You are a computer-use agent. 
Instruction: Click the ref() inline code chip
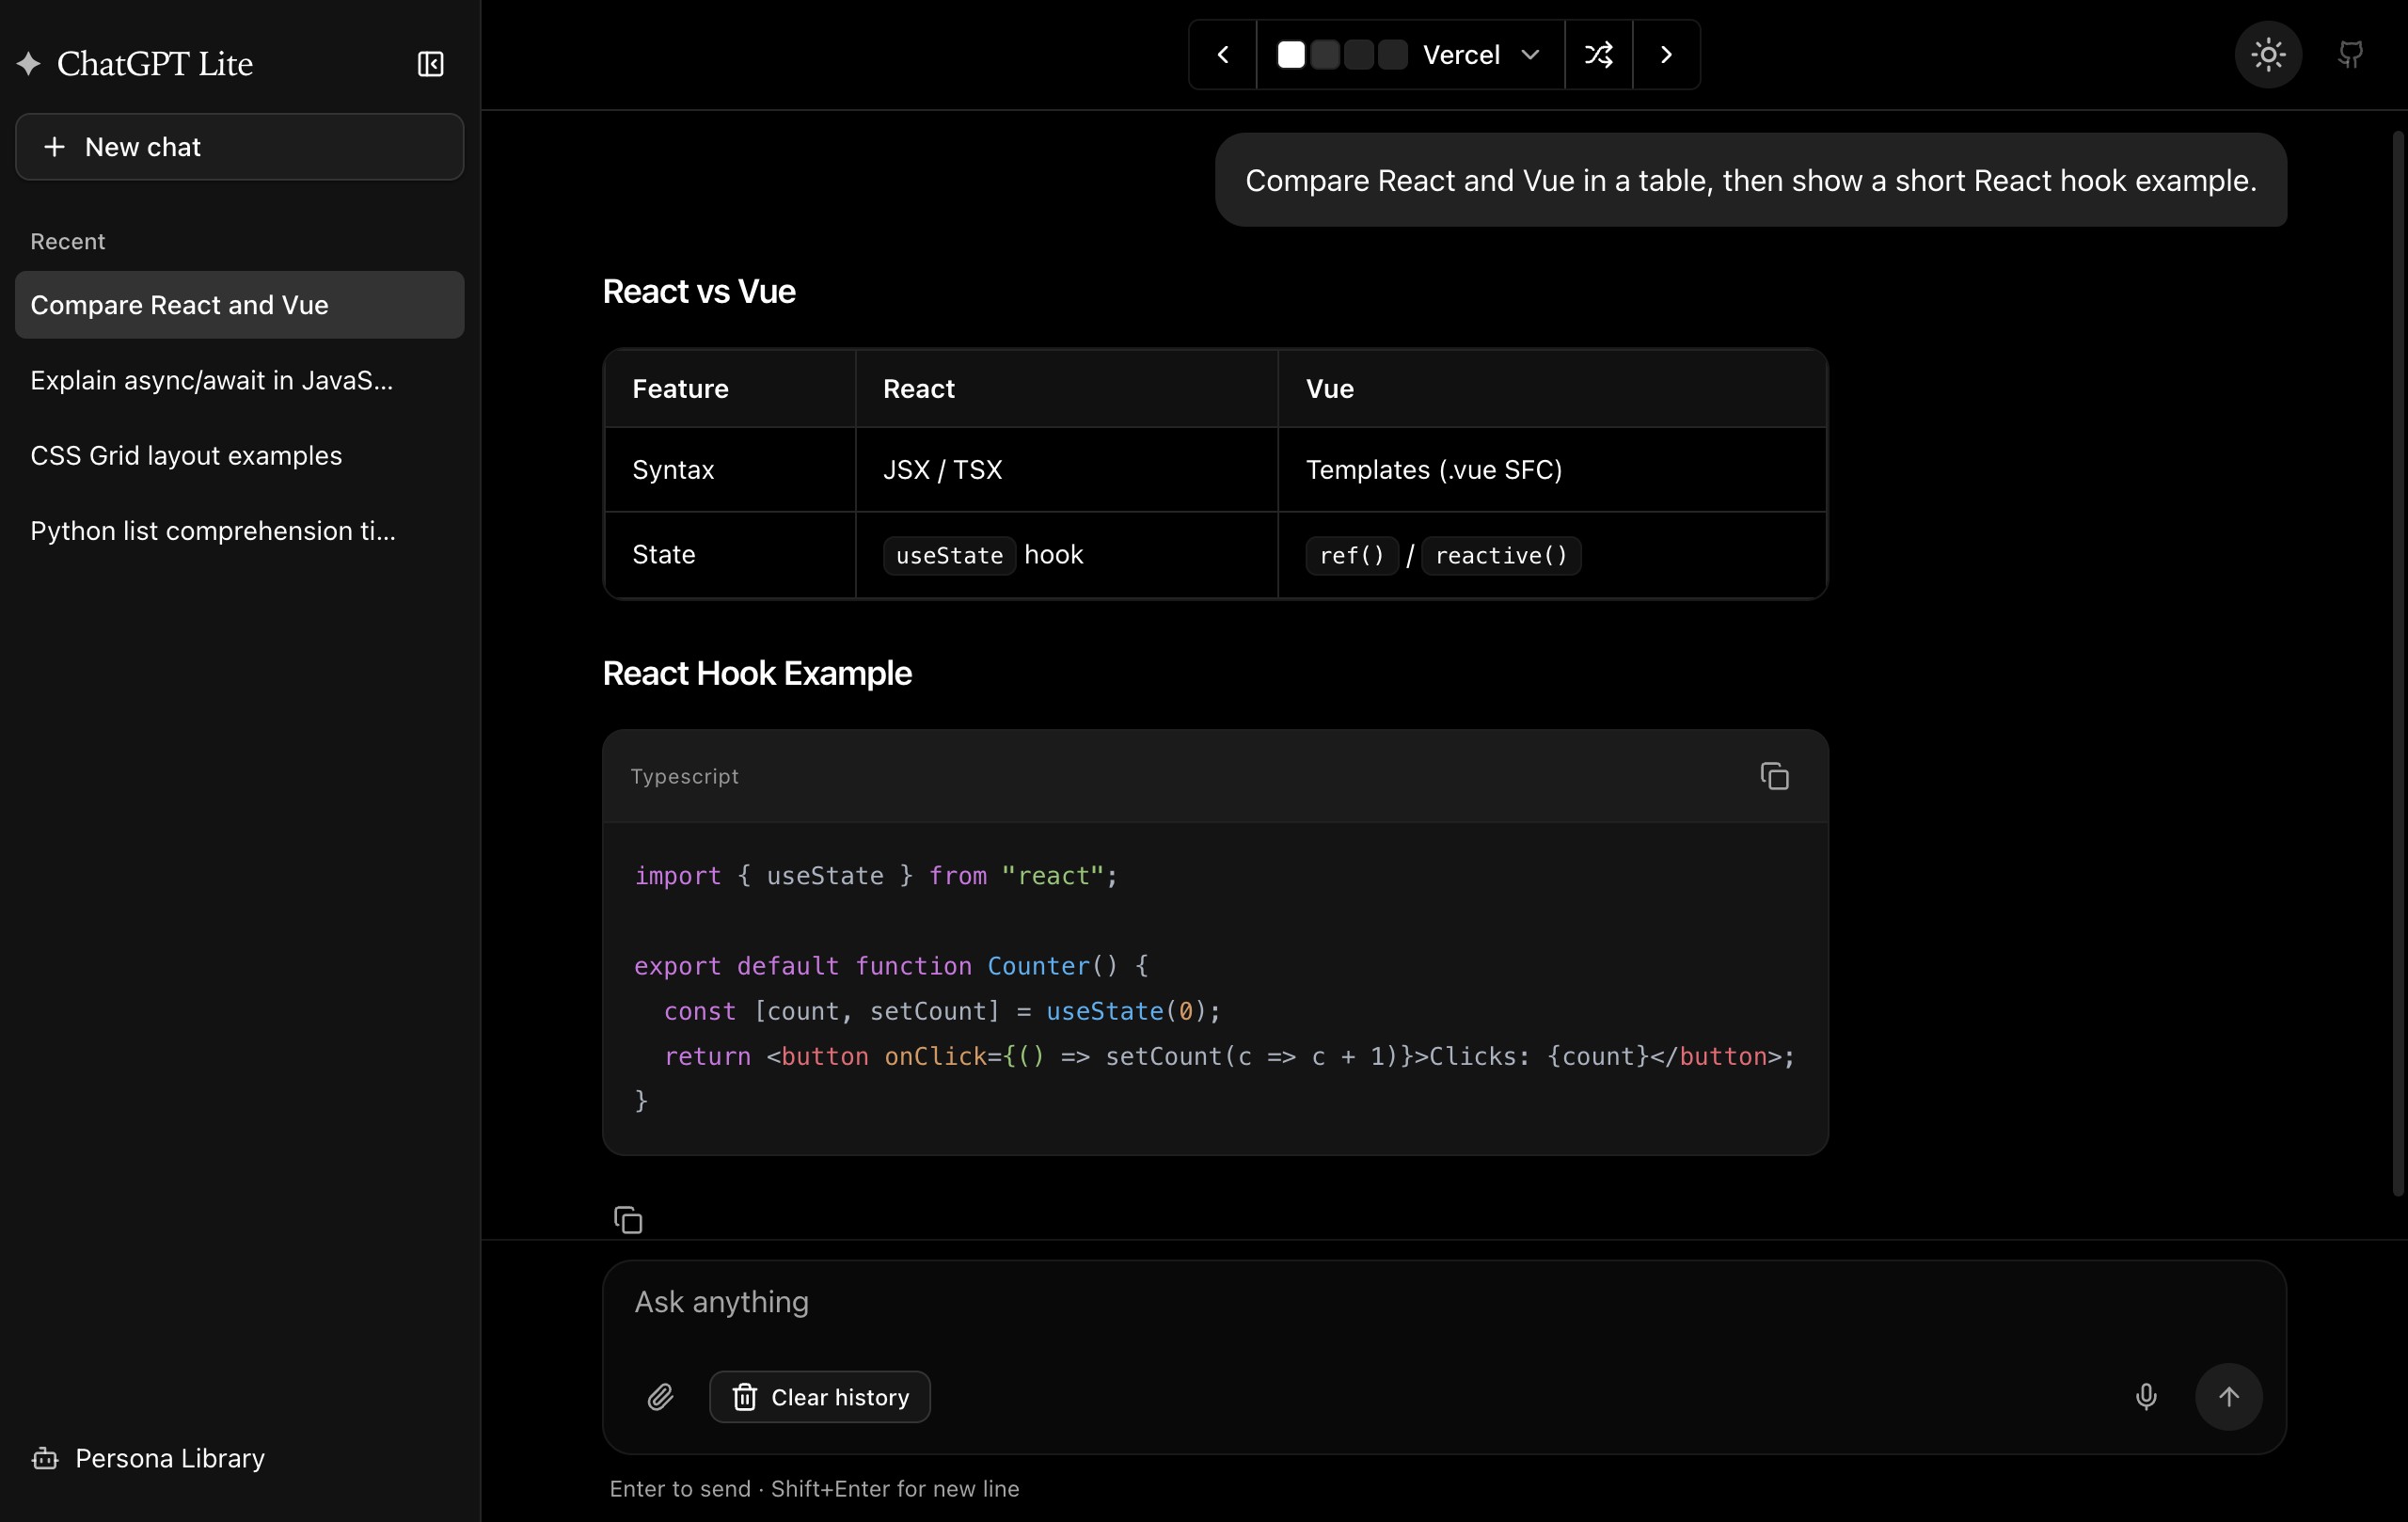pos(1352,555)
